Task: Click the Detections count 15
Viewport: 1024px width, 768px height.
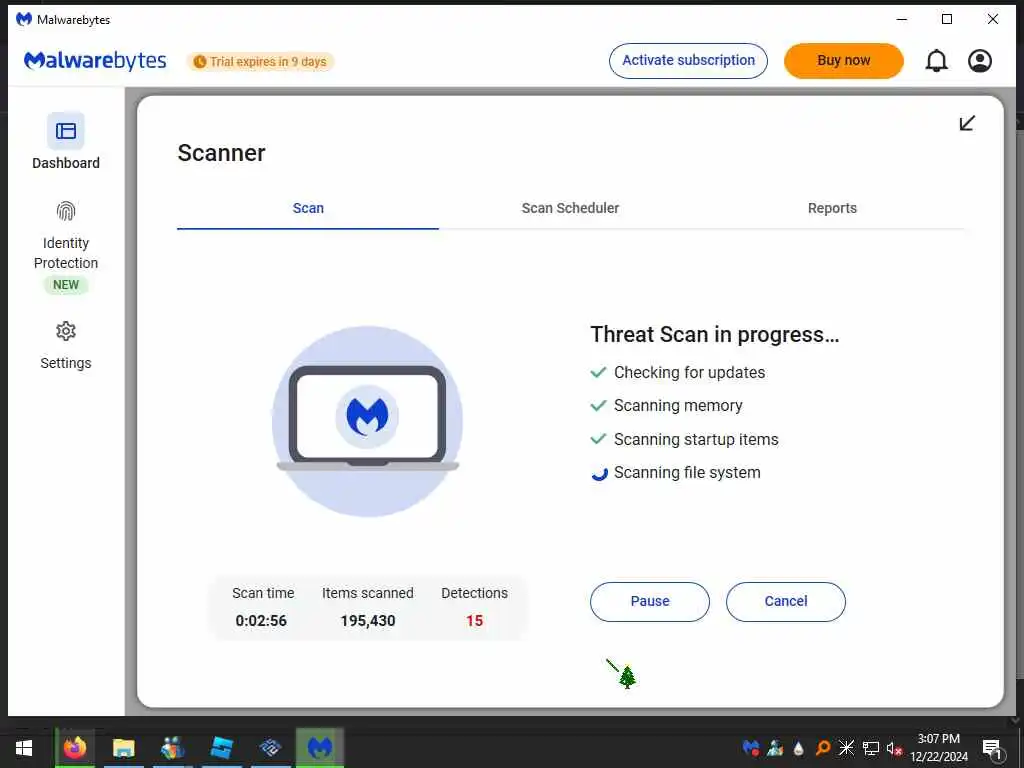Action: coord(474,620)
